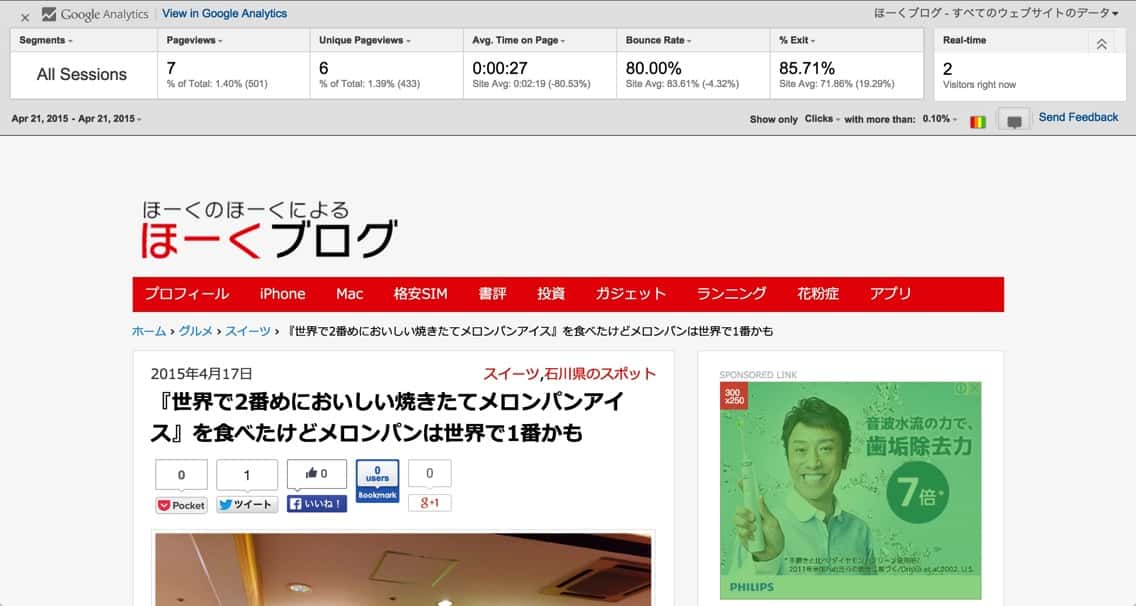
Task: Collapse the Real-time panel with double chevron
Action: (x=1101, y=44)
